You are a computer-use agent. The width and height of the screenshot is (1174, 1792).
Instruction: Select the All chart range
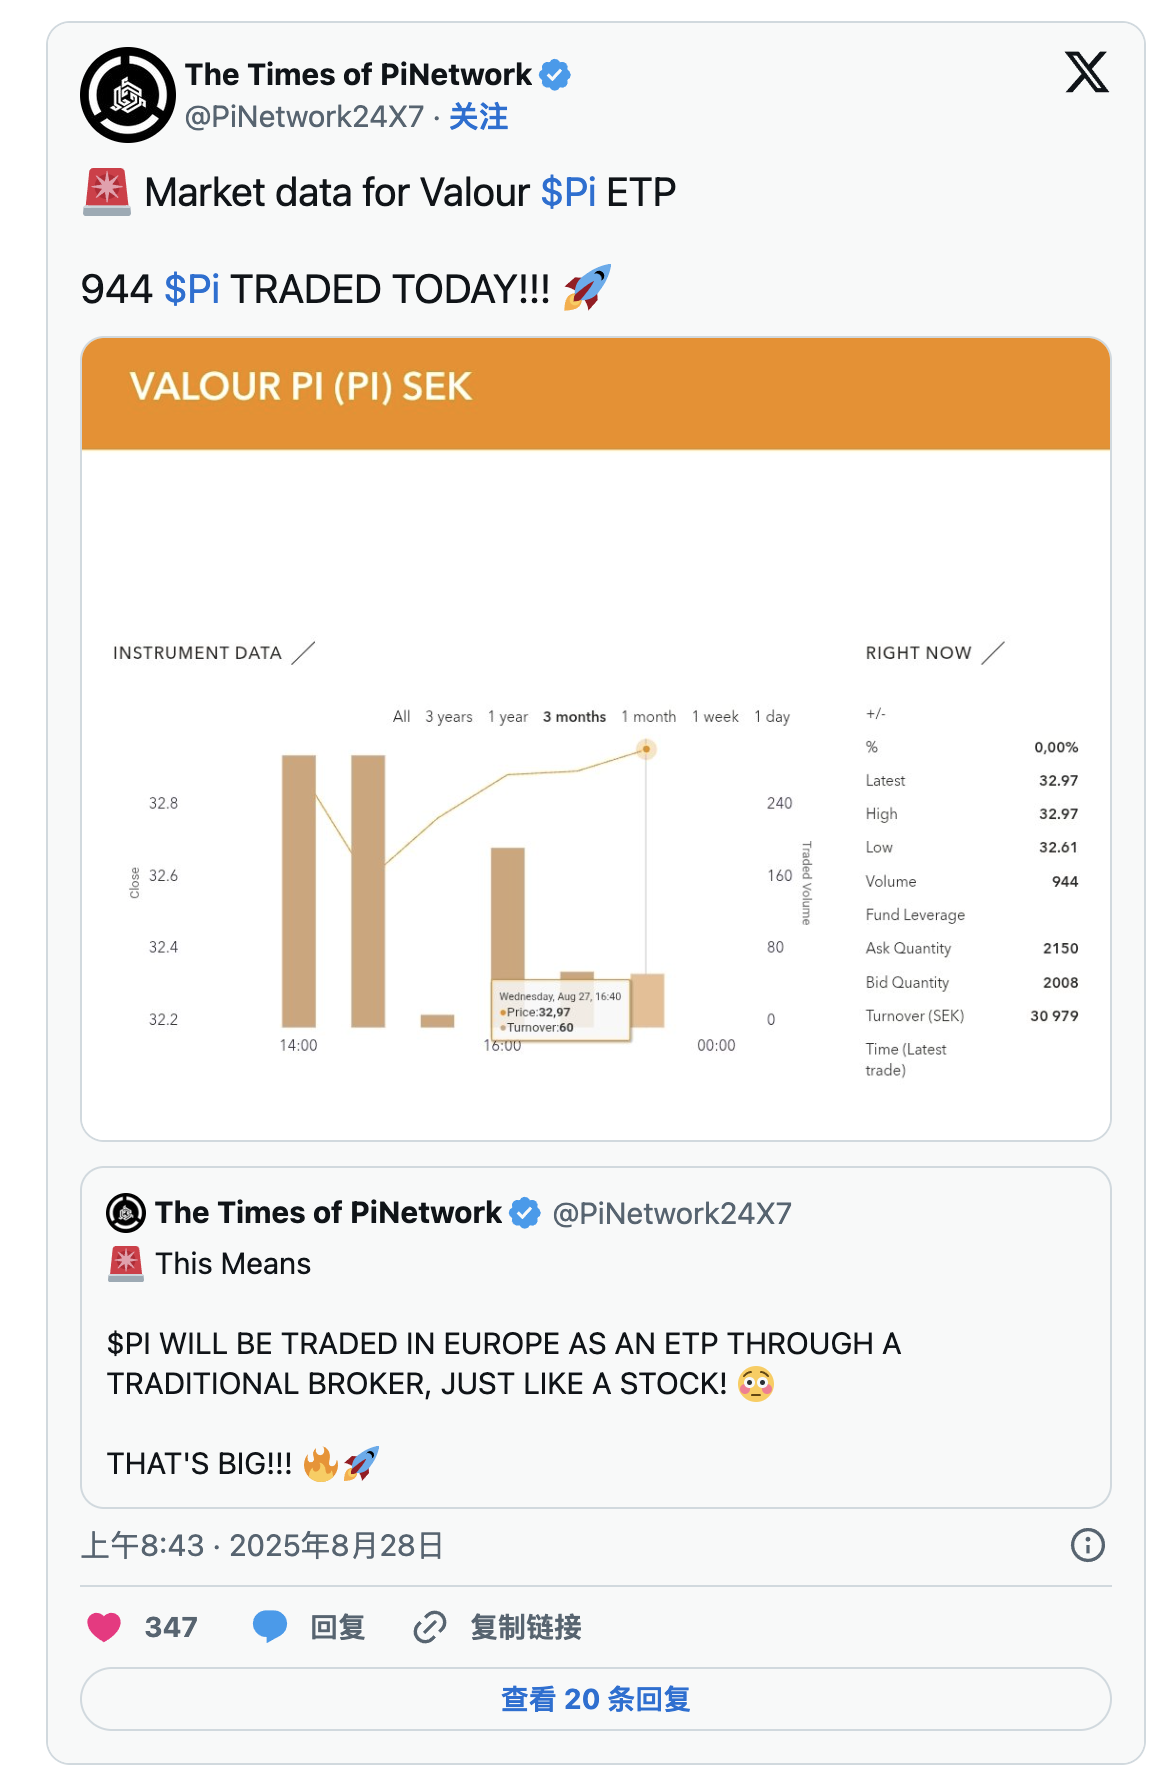tap(401, 717)
